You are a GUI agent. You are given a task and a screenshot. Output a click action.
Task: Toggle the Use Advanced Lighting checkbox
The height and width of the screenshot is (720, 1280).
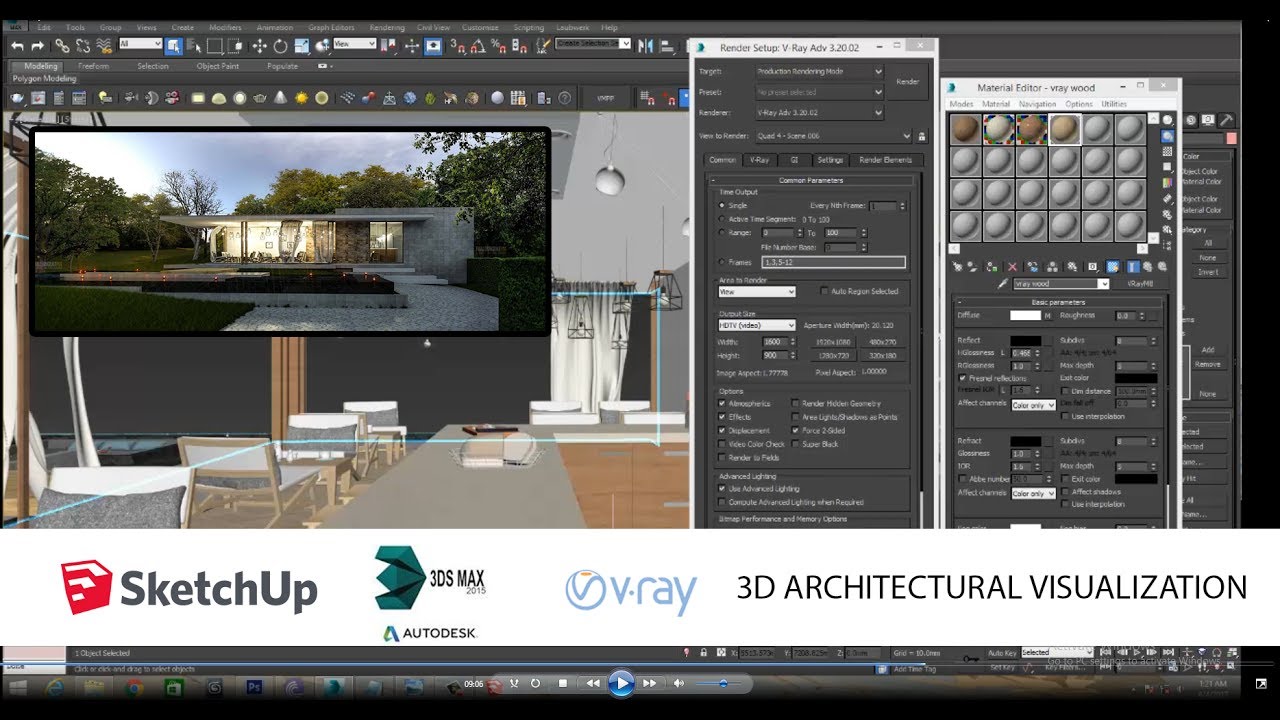(723, 489)
